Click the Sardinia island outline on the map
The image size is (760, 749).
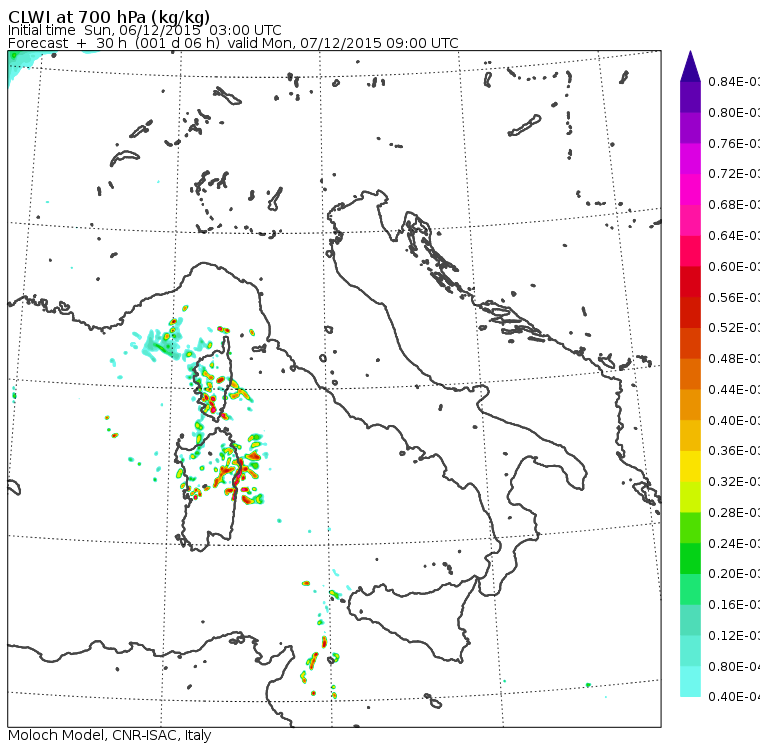pyautogui.click(x=208, y=490)
